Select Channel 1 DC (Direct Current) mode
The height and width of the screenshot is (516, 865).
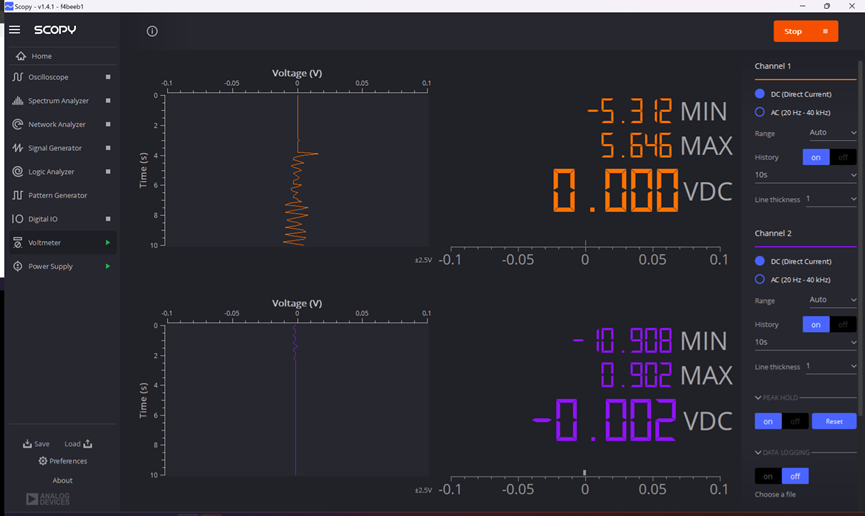point(760,94)
